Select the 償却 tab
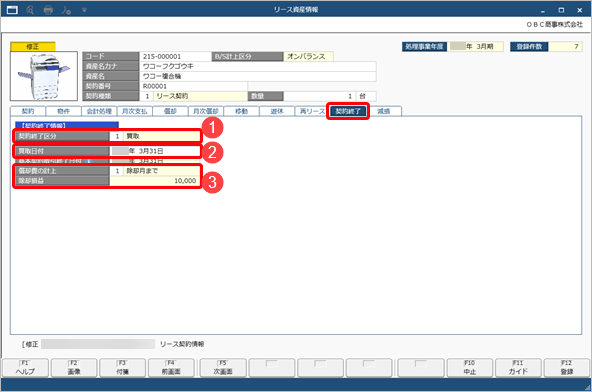The width and height of the screenshot is (592, 392). click(x=170, y=111)
